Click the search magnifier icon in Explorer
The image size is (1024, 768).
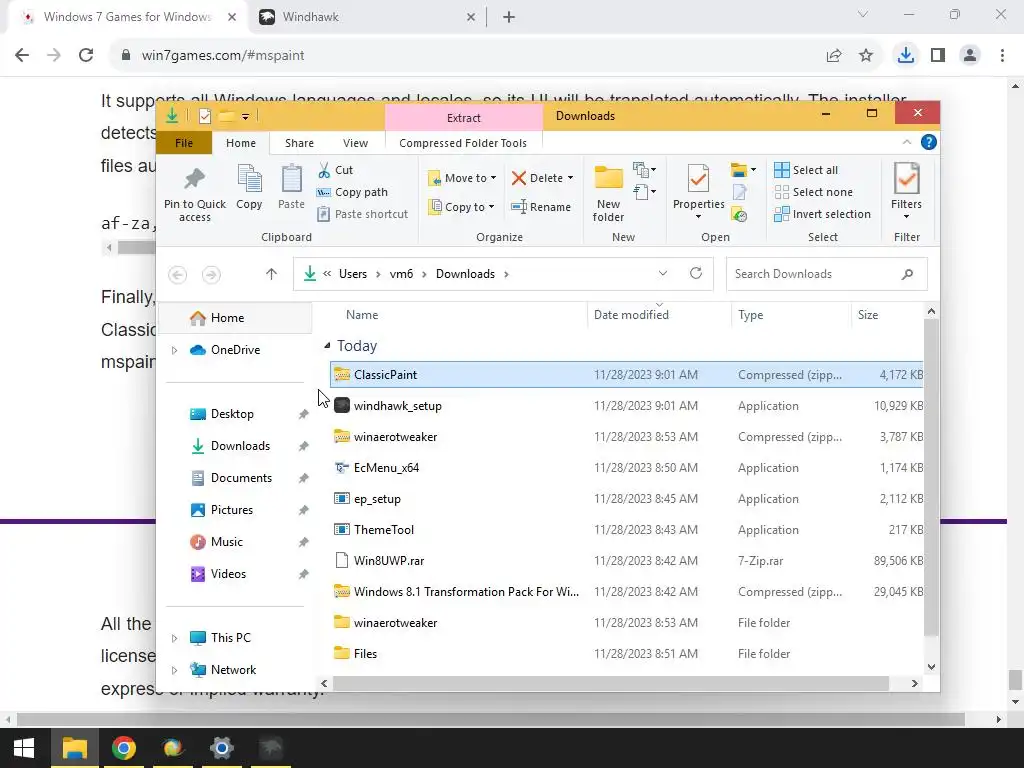point(907,274)
